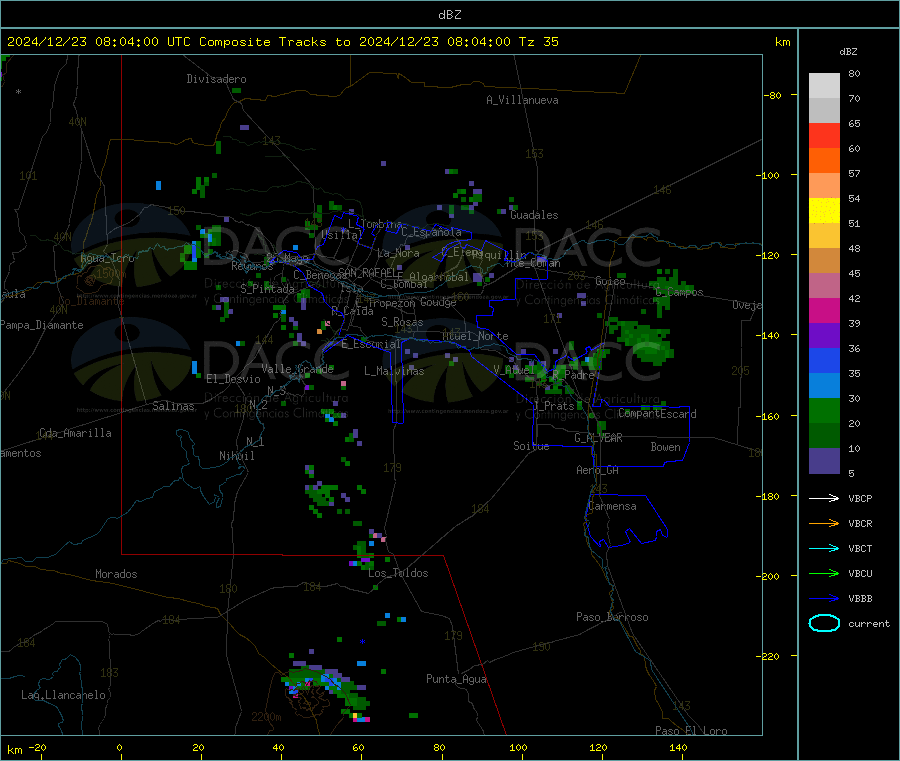This screenshot has height=761, width=900.
Task: Click the blue VBBB arrow icon
Action: [x=824, y=598]
